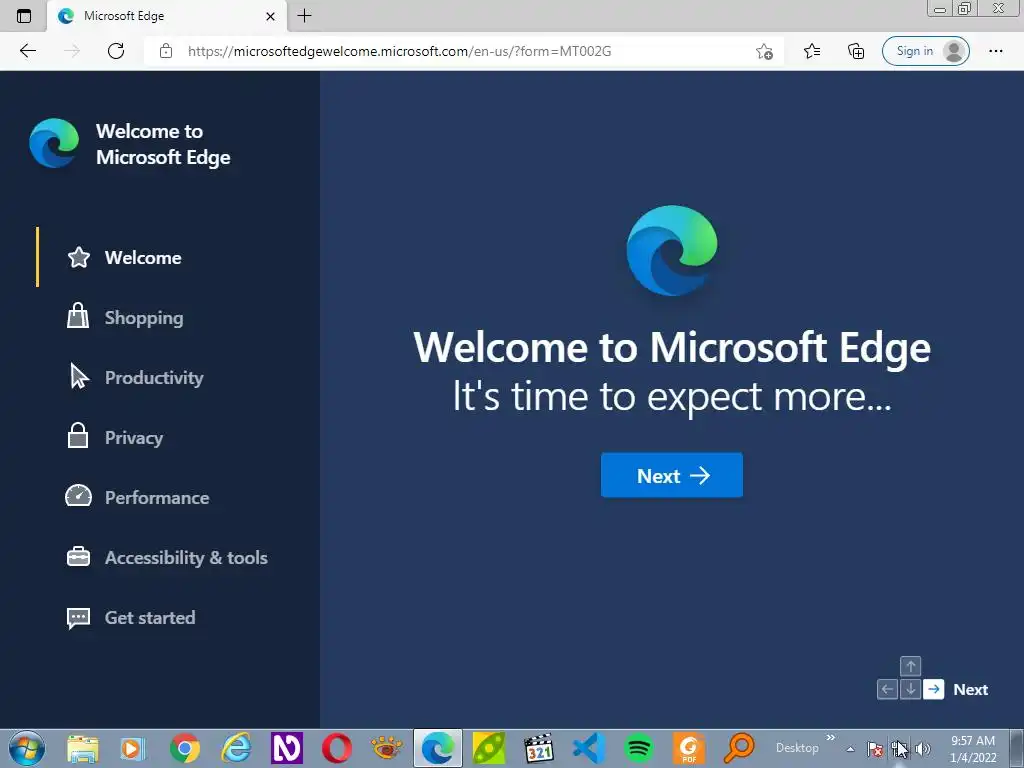The width and height of the screenshot is (1024, 768).
Task: Launch Visual Studio Code from taskbar
Action: pyautogui.click(x=589, y=748)
